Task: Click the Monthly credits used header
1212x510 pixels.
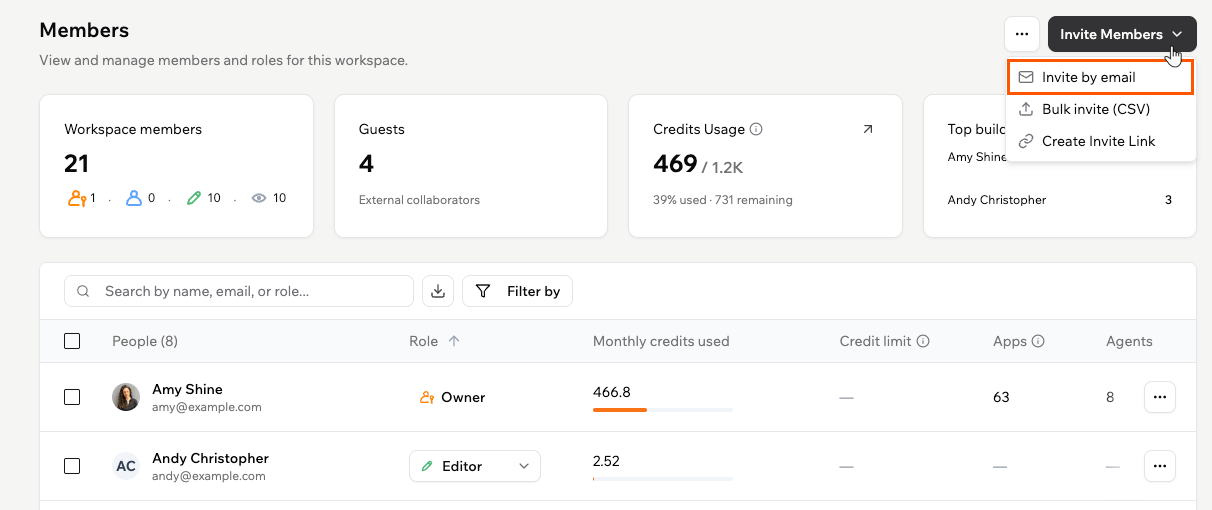Action: [661, 341]
